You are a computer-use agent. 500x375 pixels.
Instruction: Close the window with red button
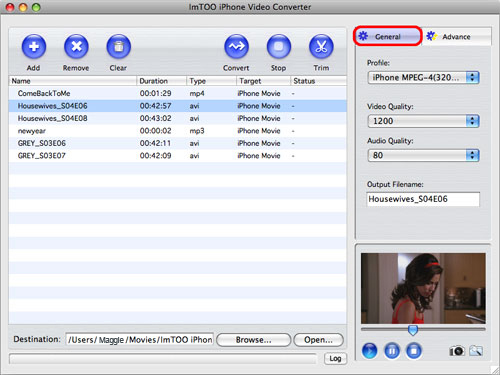tap(10, 7)
